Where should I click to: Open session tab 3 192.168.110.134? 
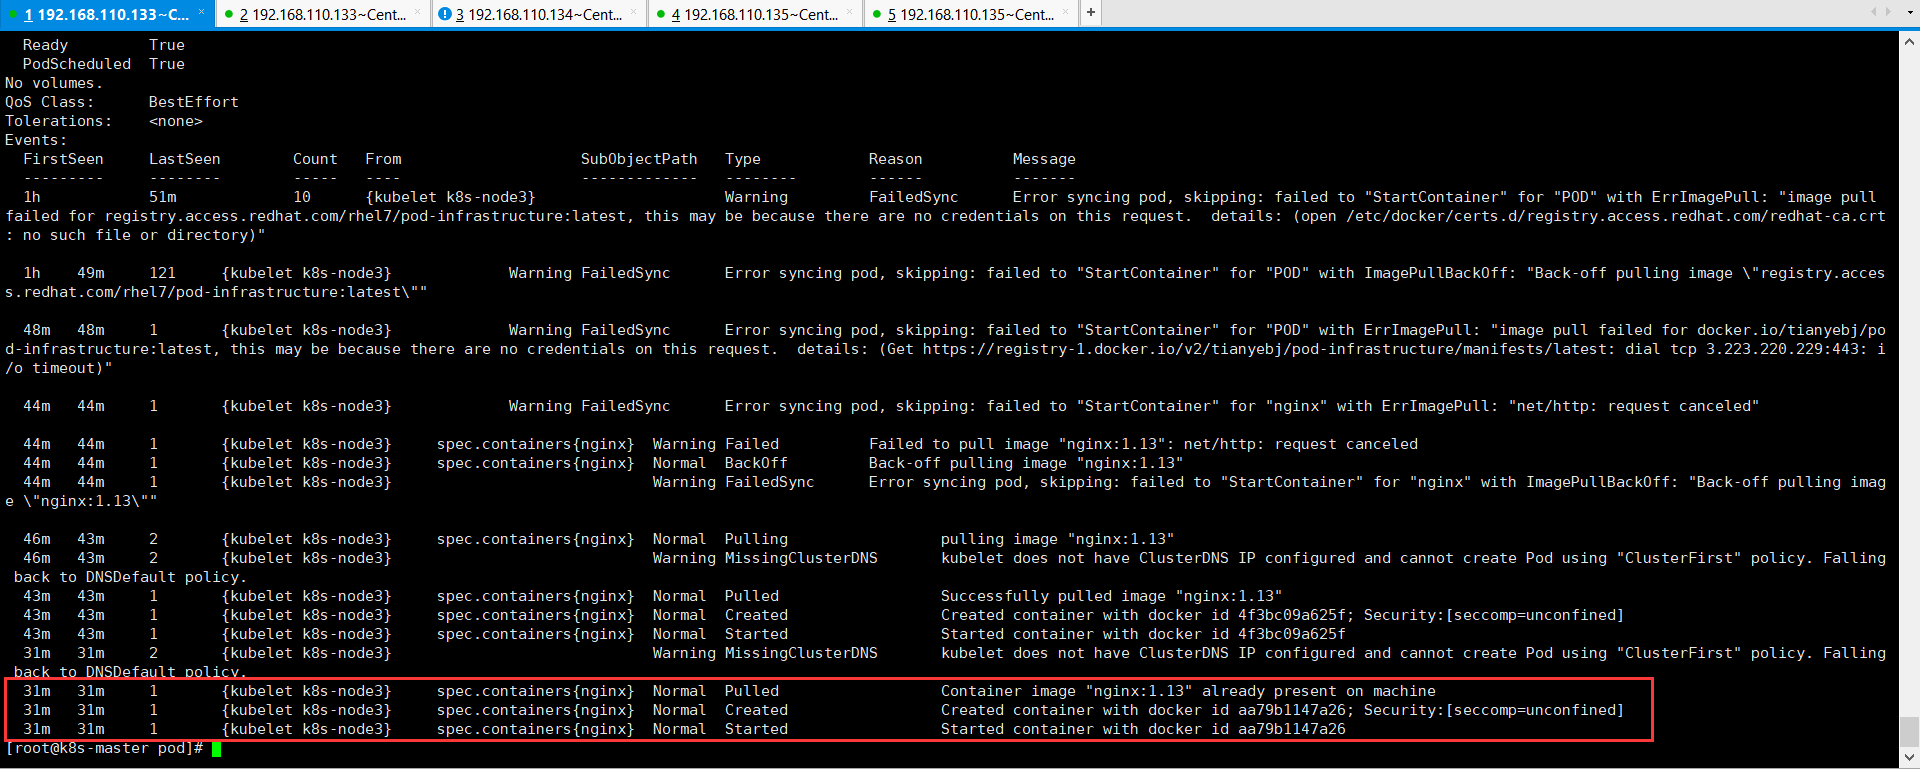click(x=538, y=14)
